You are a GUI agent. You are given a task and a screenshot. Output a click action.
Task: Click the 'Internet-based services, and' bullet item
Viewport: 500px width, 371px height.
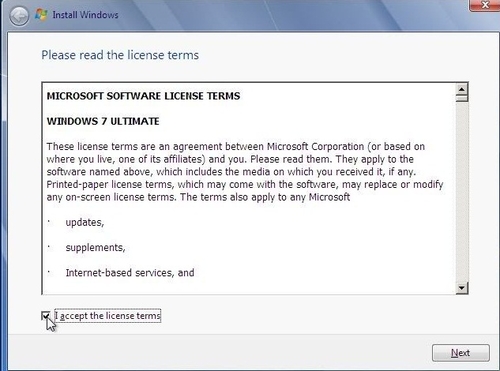tap(130, 273)
